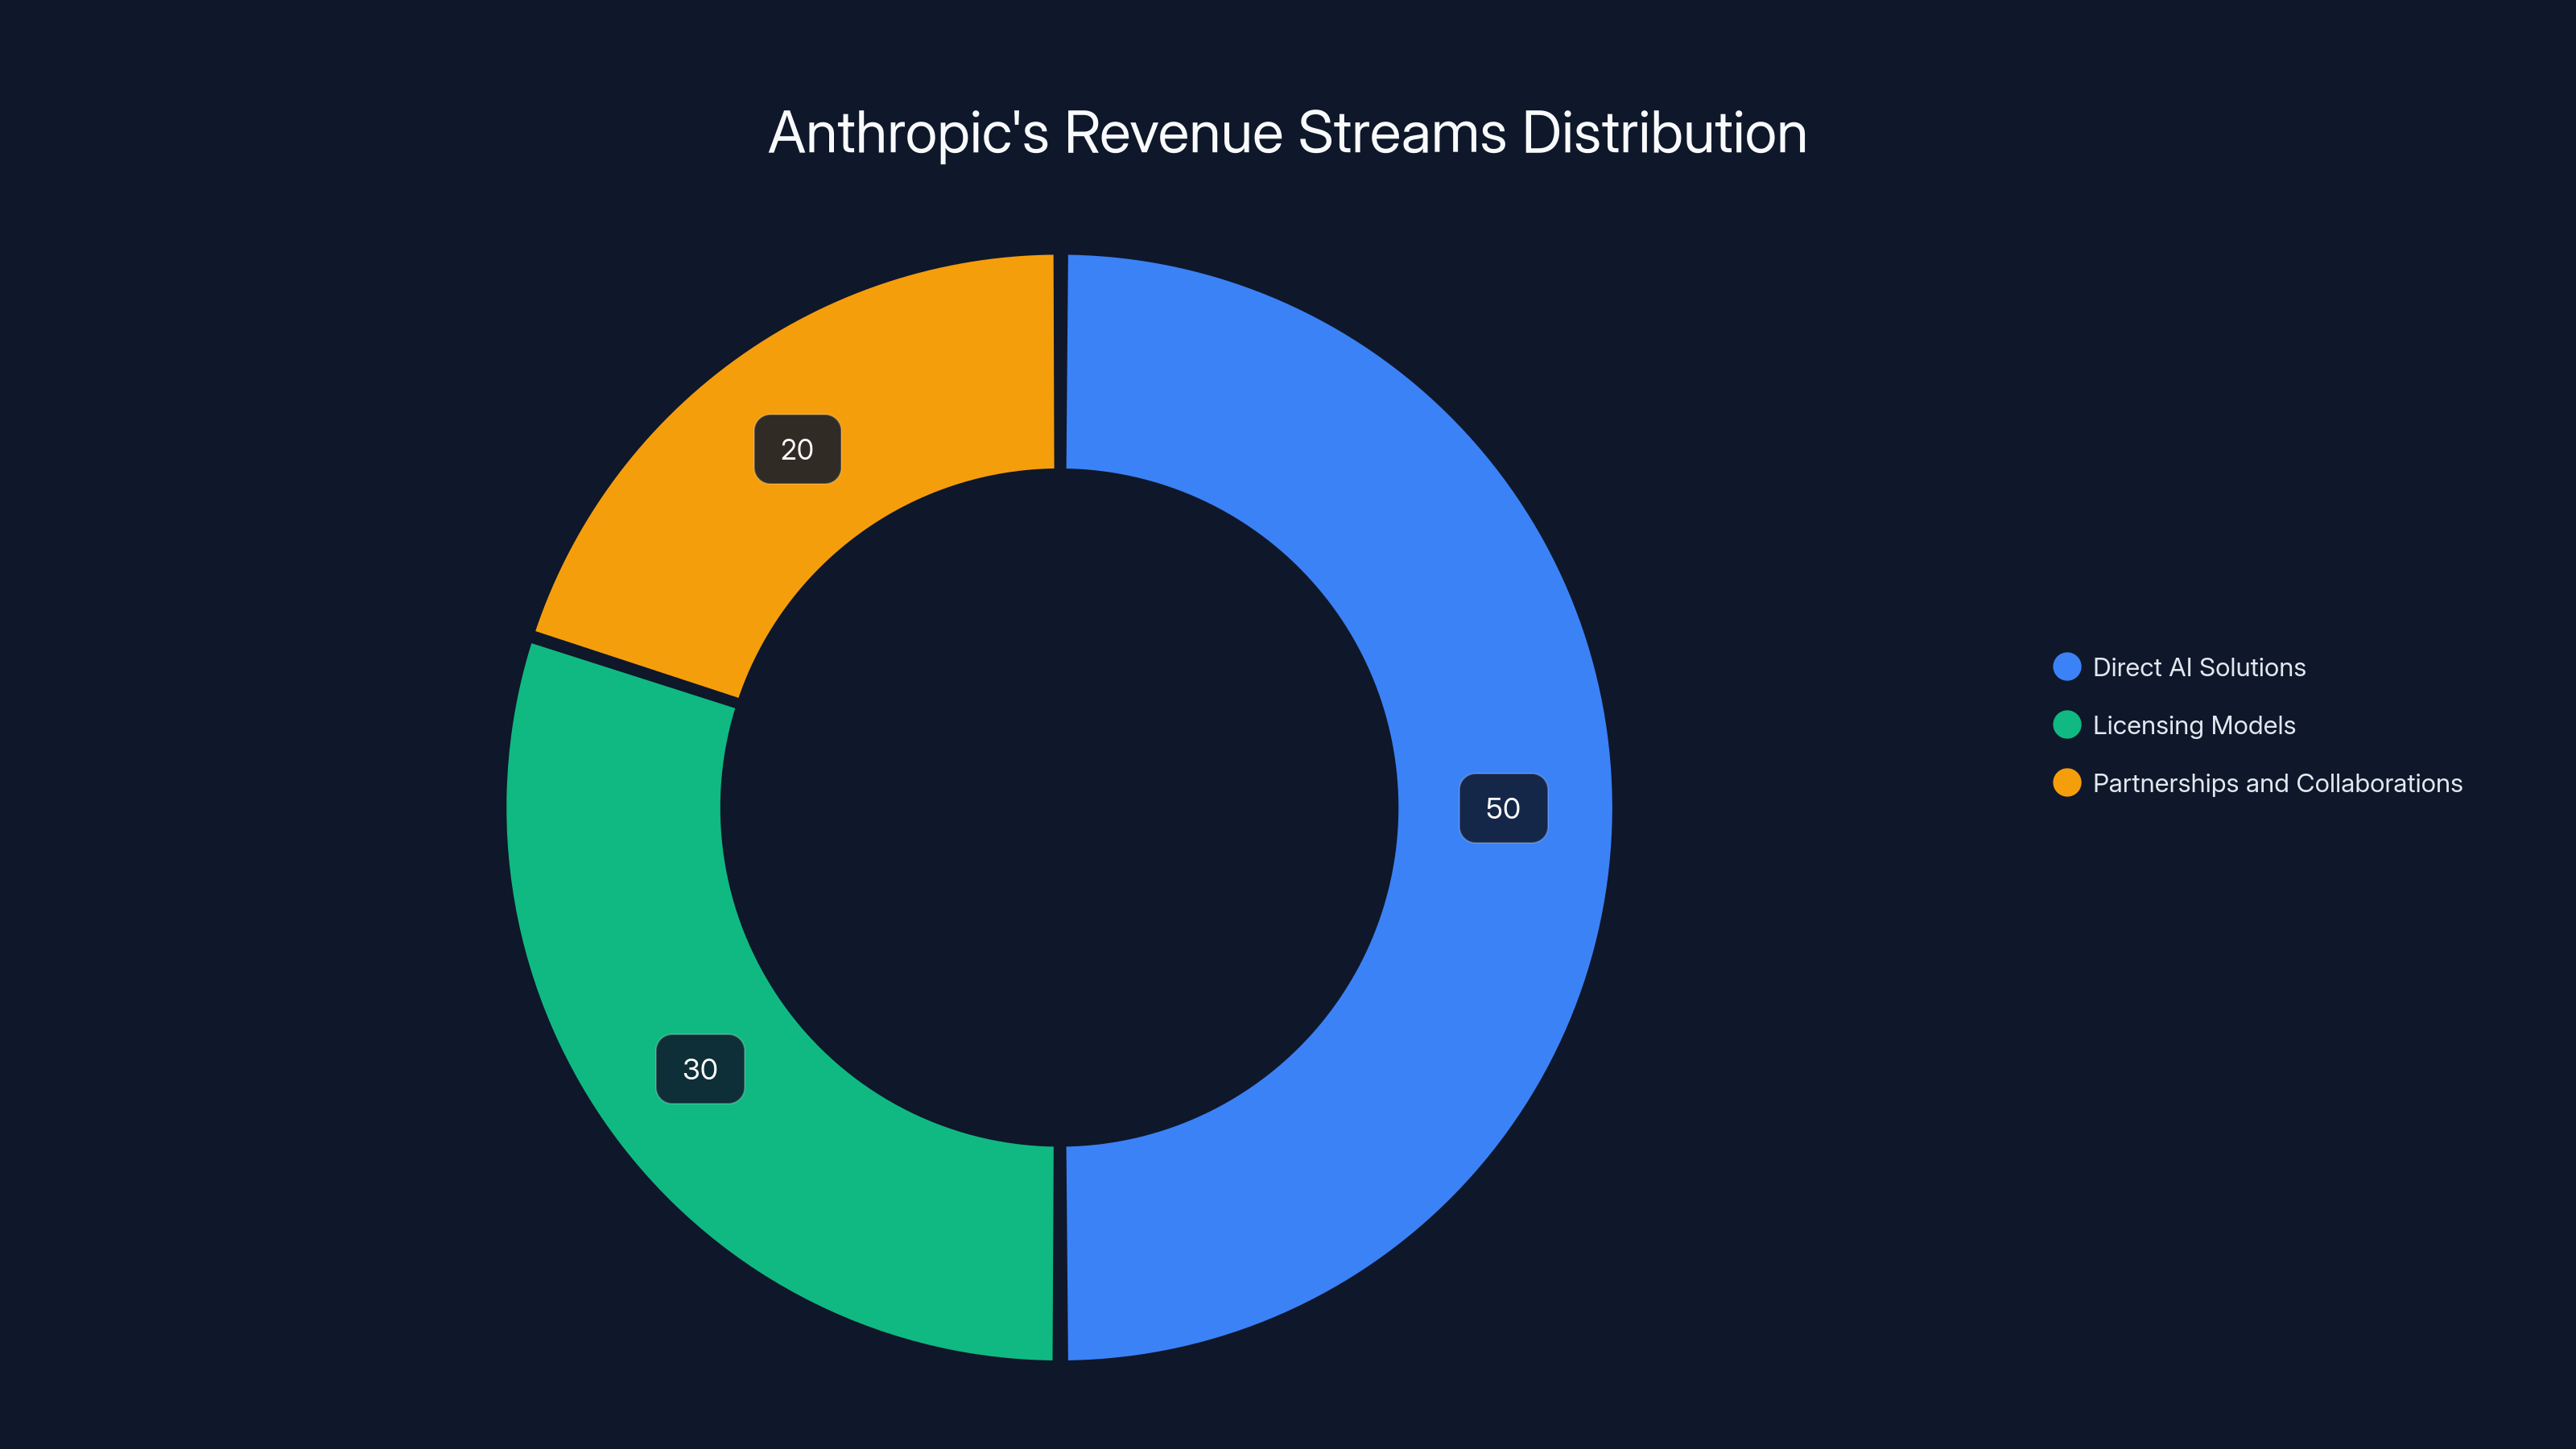The height and width of the screenshot is (1449, 2576).
Task: Select the Partnerships and Collaborations legend label
Action: [2277, 783]
